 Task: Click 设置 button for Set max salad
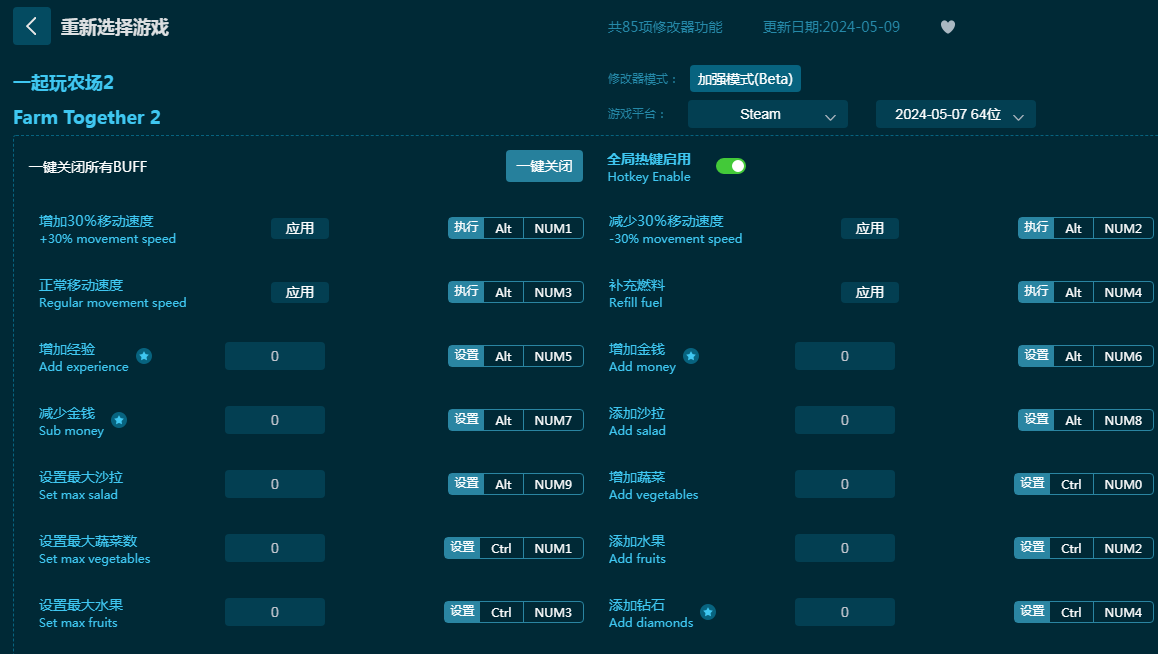[466, 484]
